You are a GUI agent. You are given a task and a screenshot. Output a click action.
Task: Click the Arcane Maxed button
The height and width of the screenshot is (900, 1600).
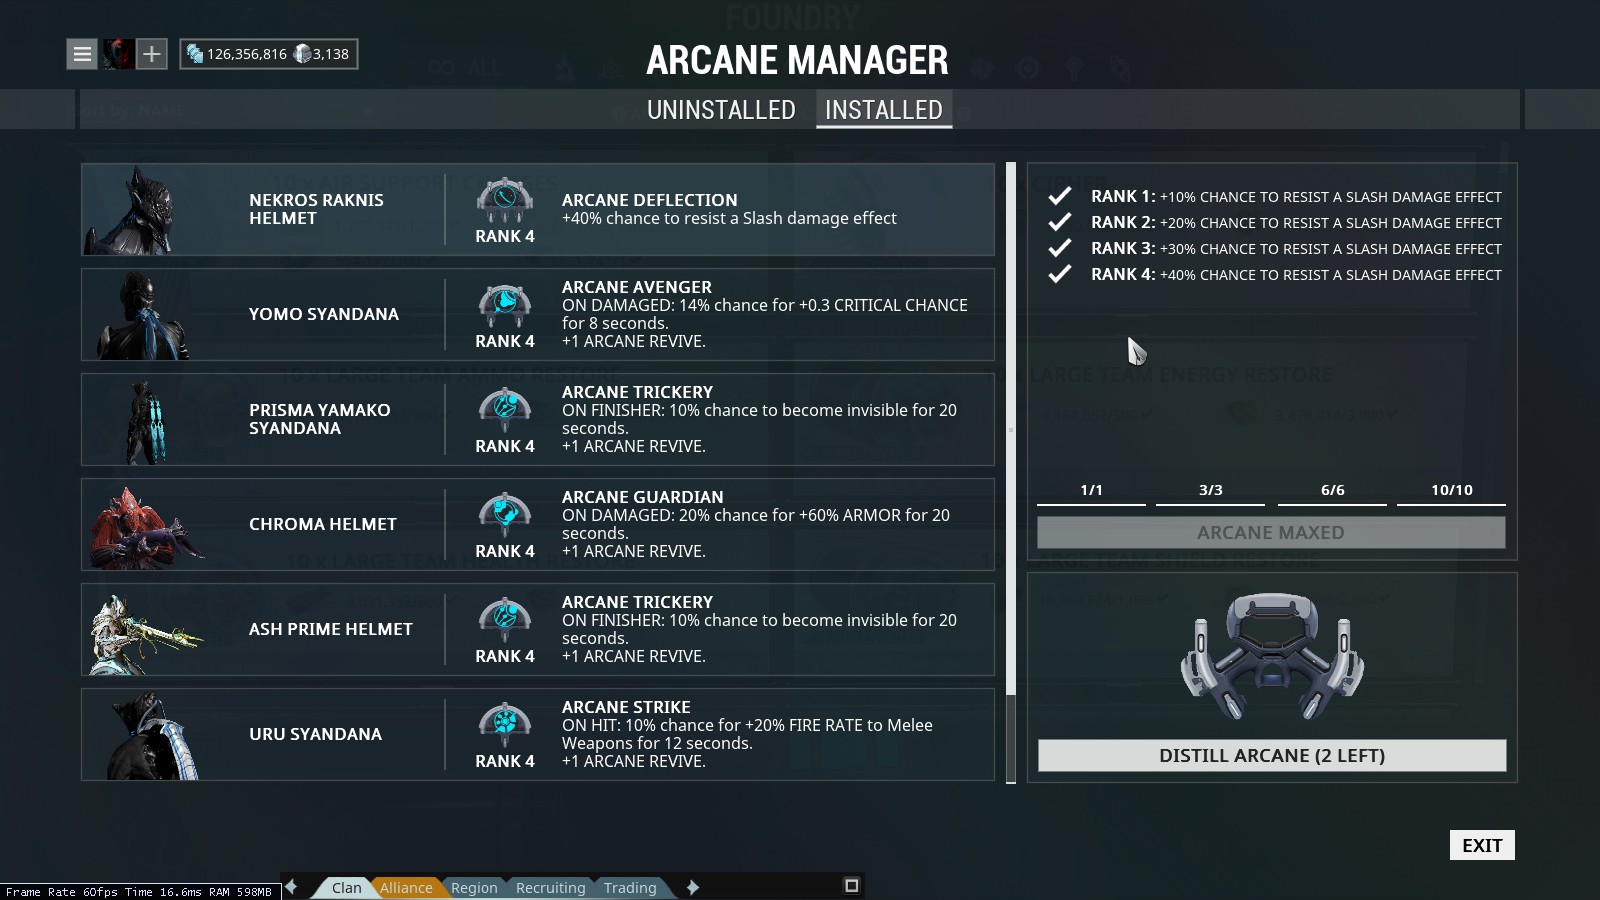[x=1271, y=533]
